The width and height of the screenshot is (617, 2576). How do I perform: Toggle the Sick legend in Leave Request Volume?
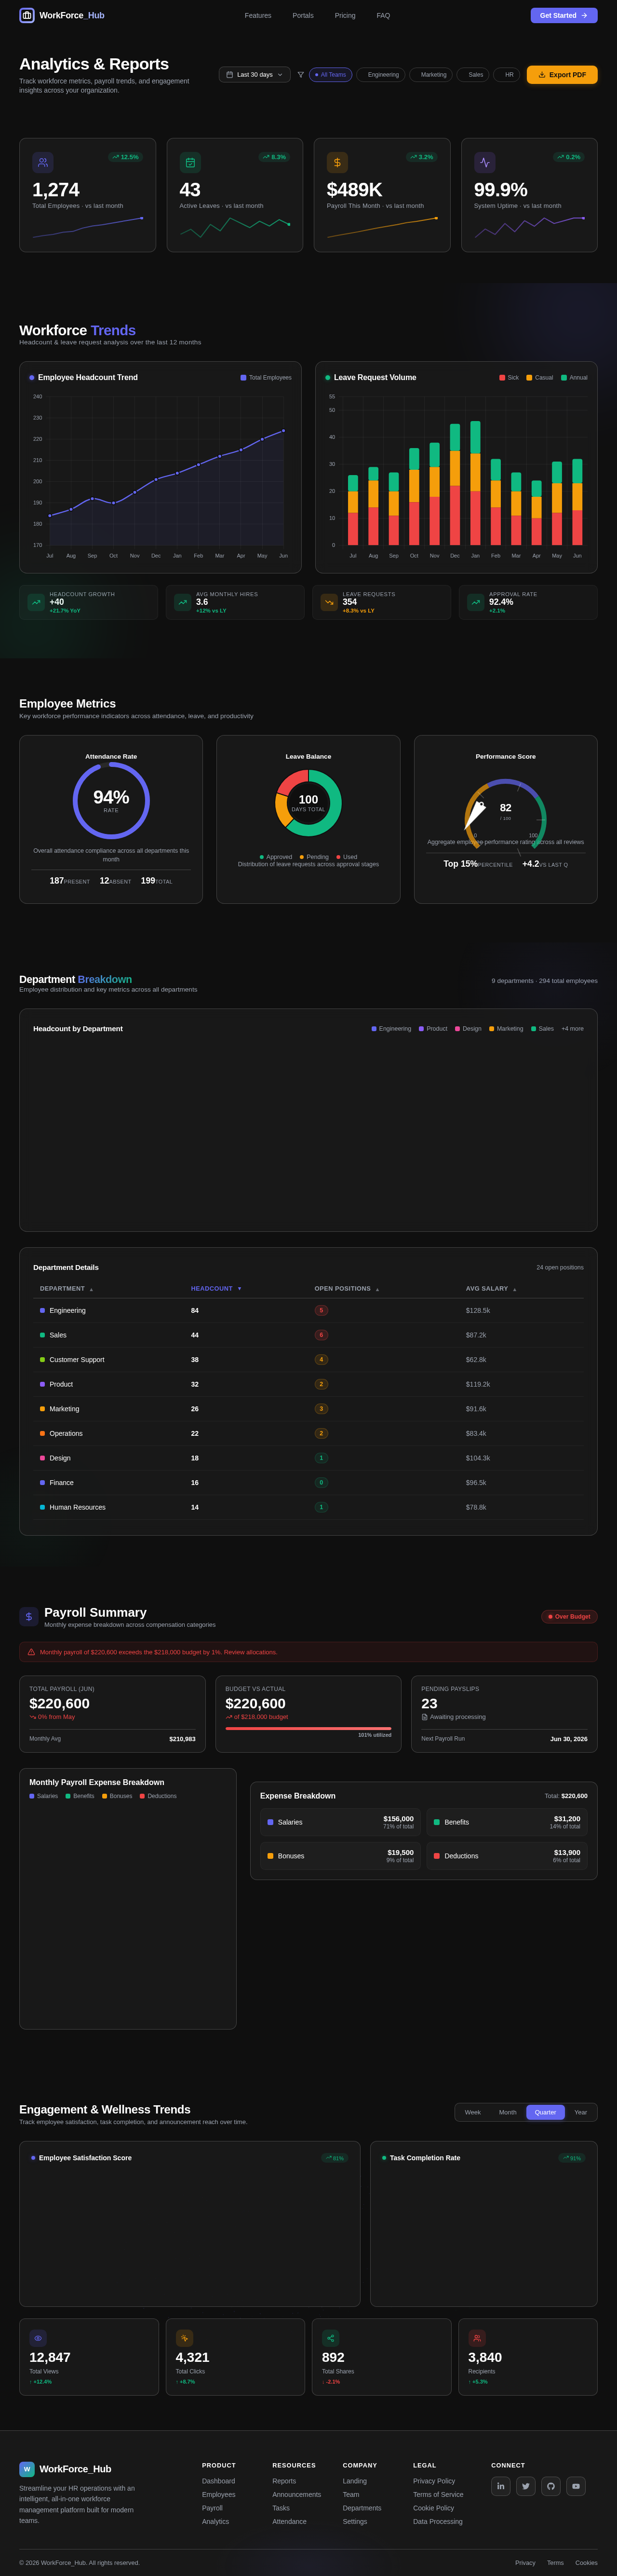coord(509,378)
